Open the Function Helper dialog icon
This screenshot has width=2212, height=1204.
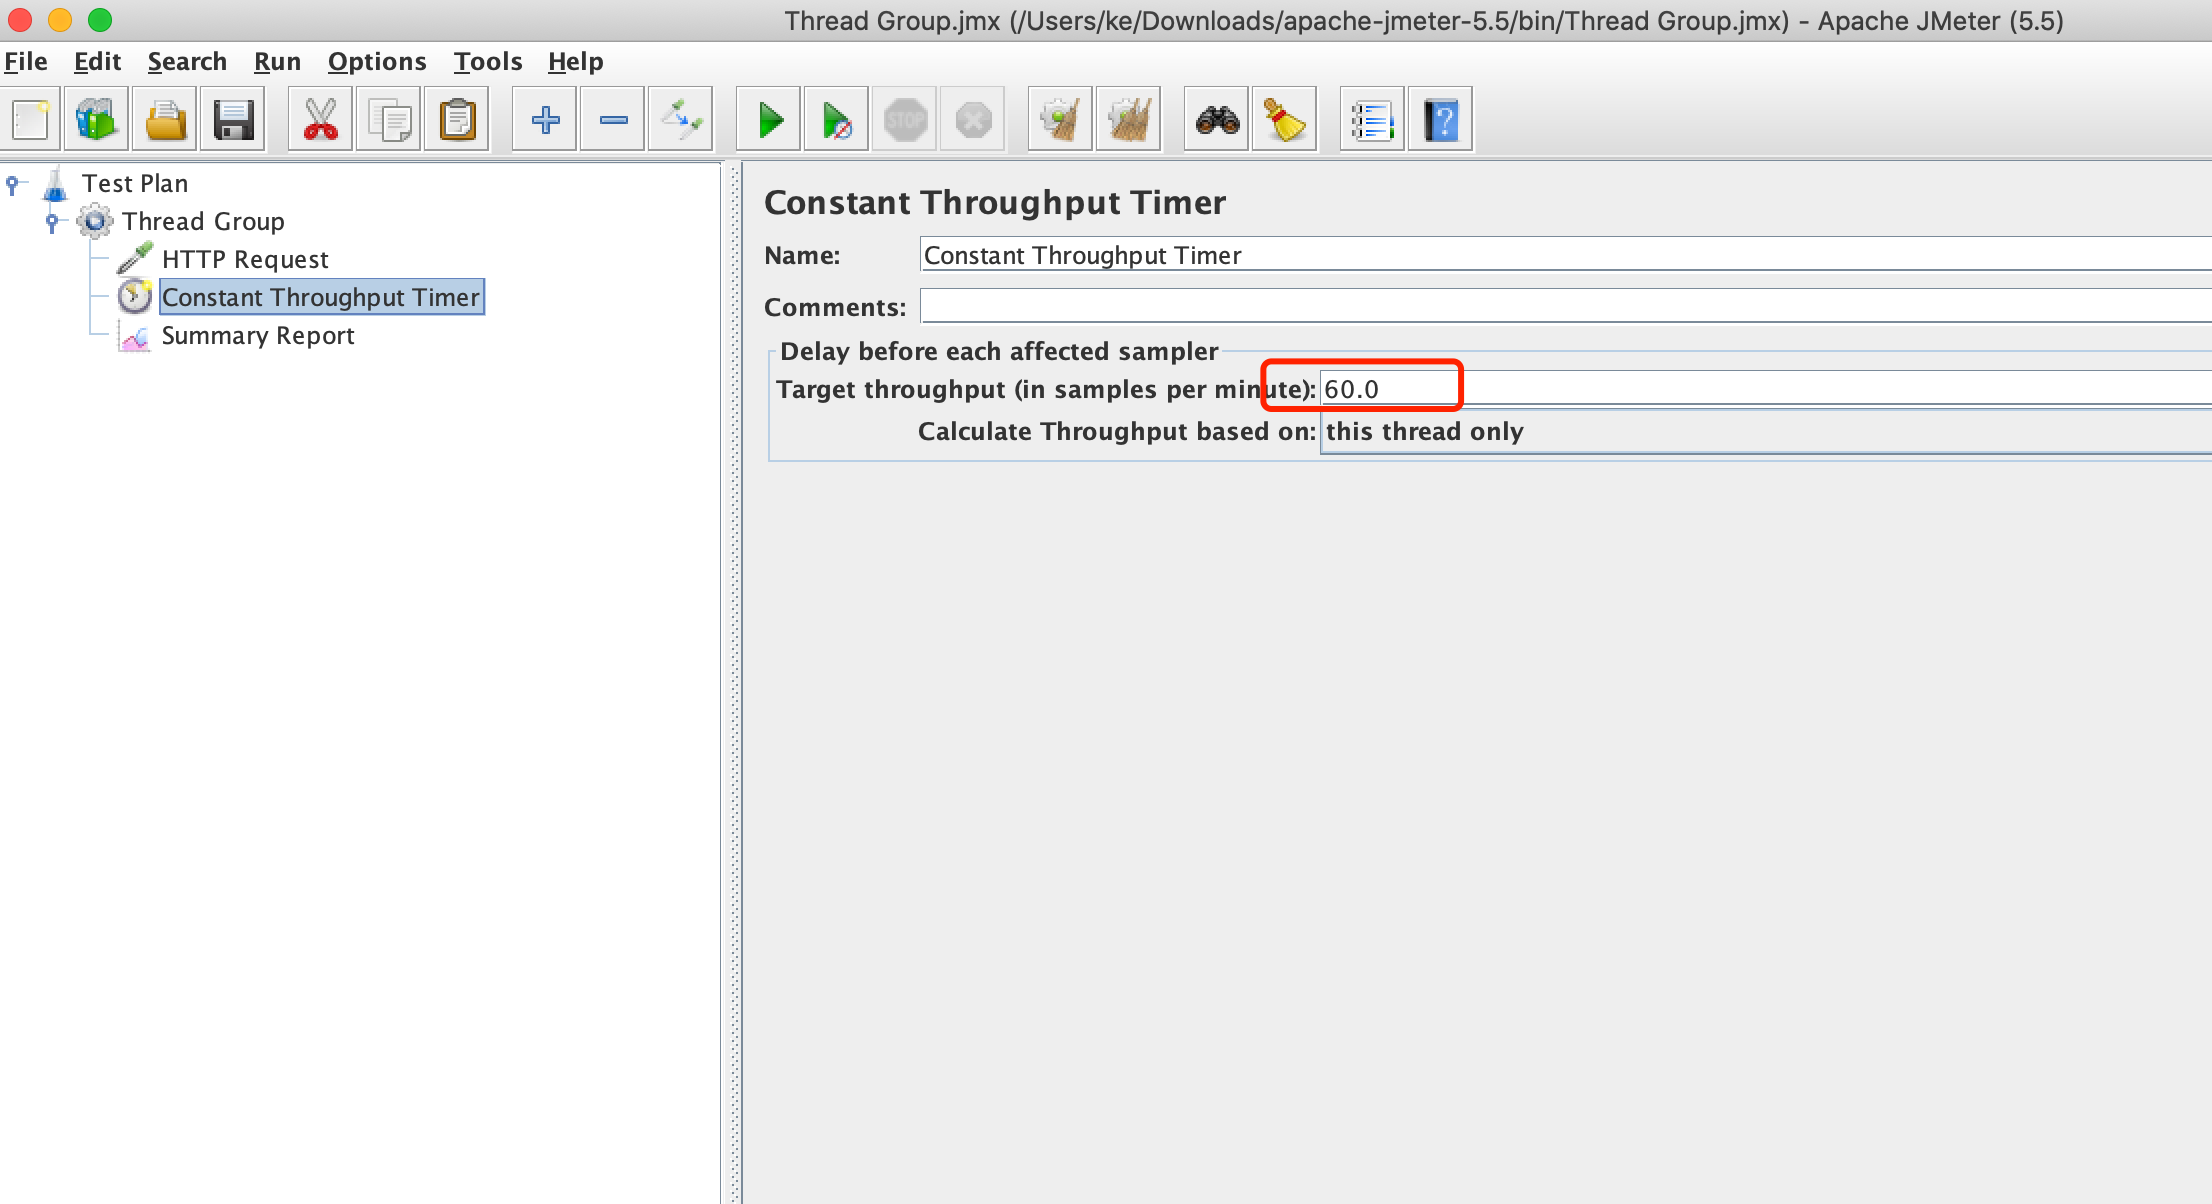click(x=1371, y=118)
